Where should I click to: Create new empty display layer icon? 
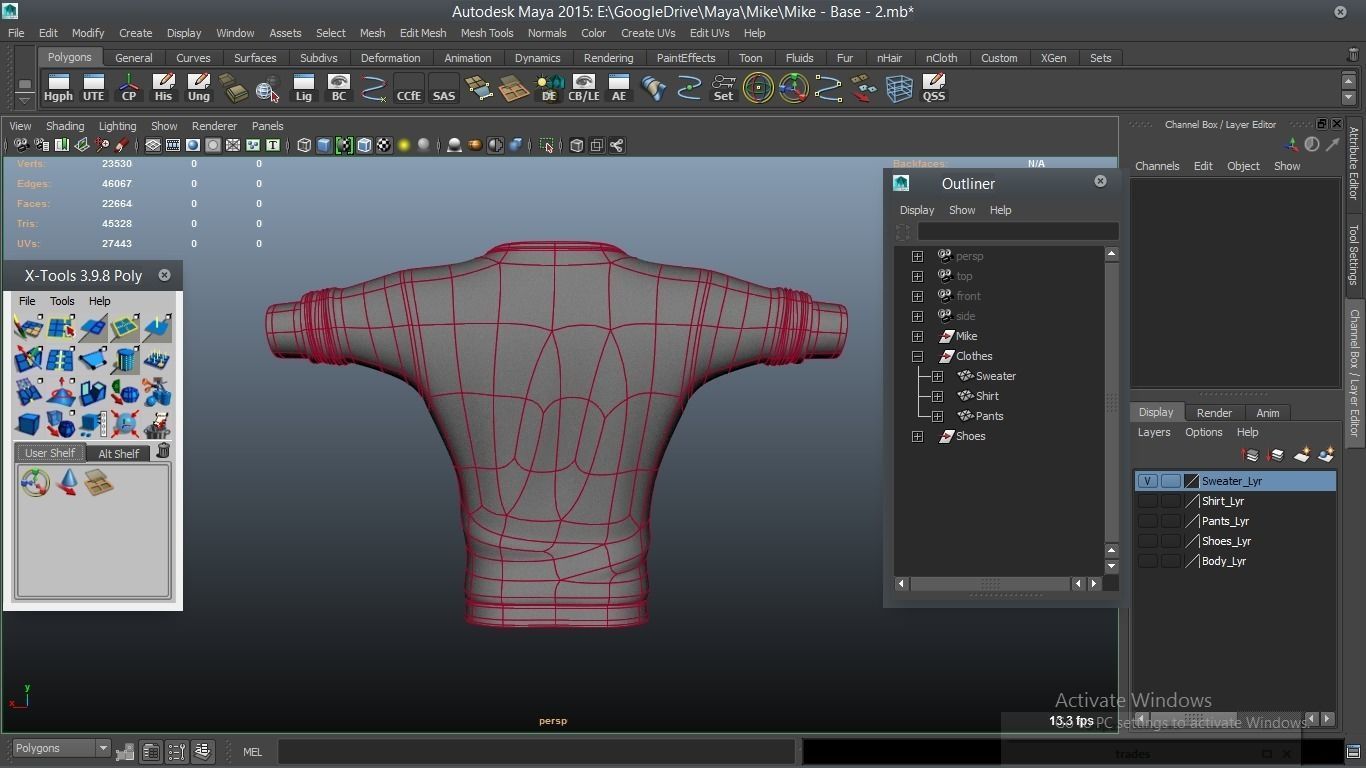1301,455
